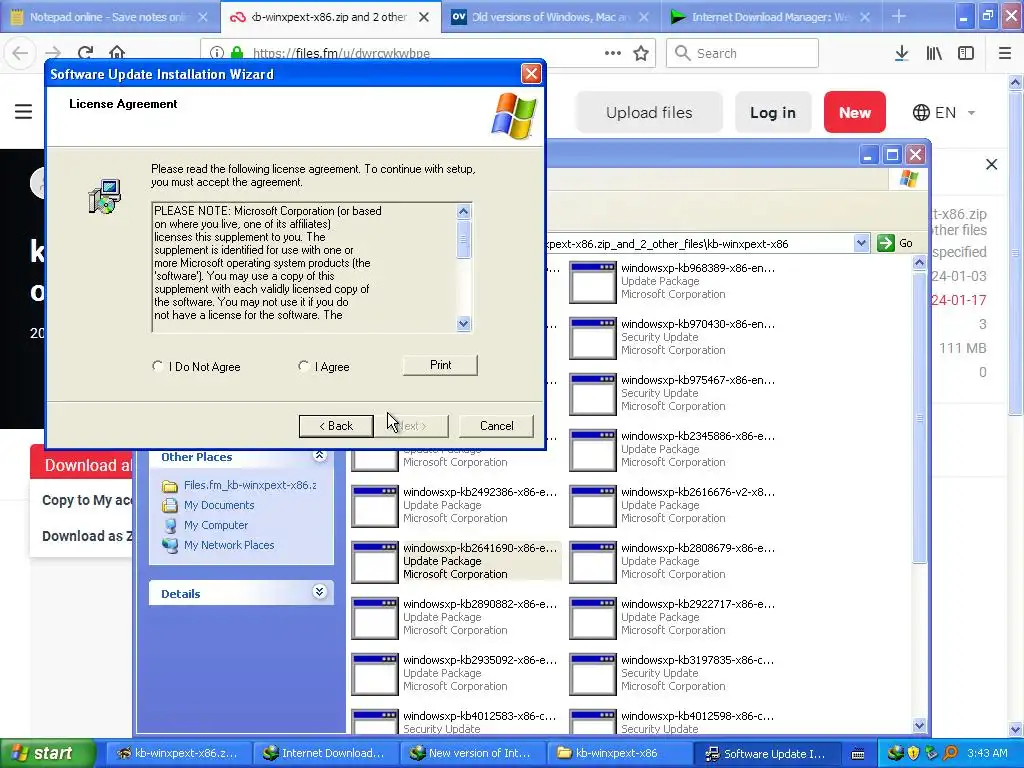Click the browser forward arrow
The image size is (1024, 768).
coord(53,53)
